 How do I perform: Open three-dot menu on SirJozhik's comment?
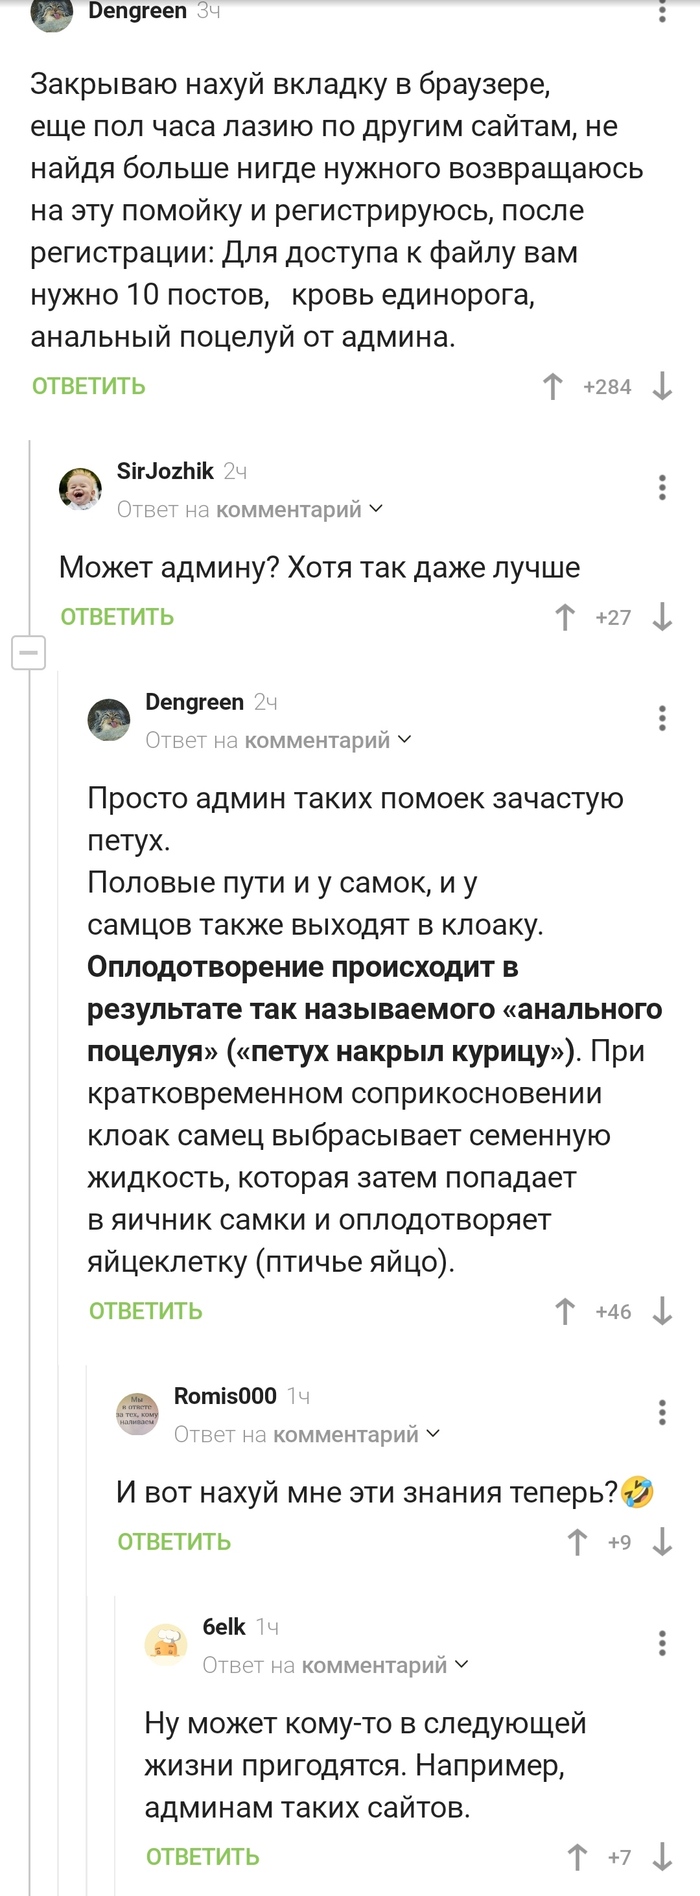pyautogui.click(x=662, y=487)
